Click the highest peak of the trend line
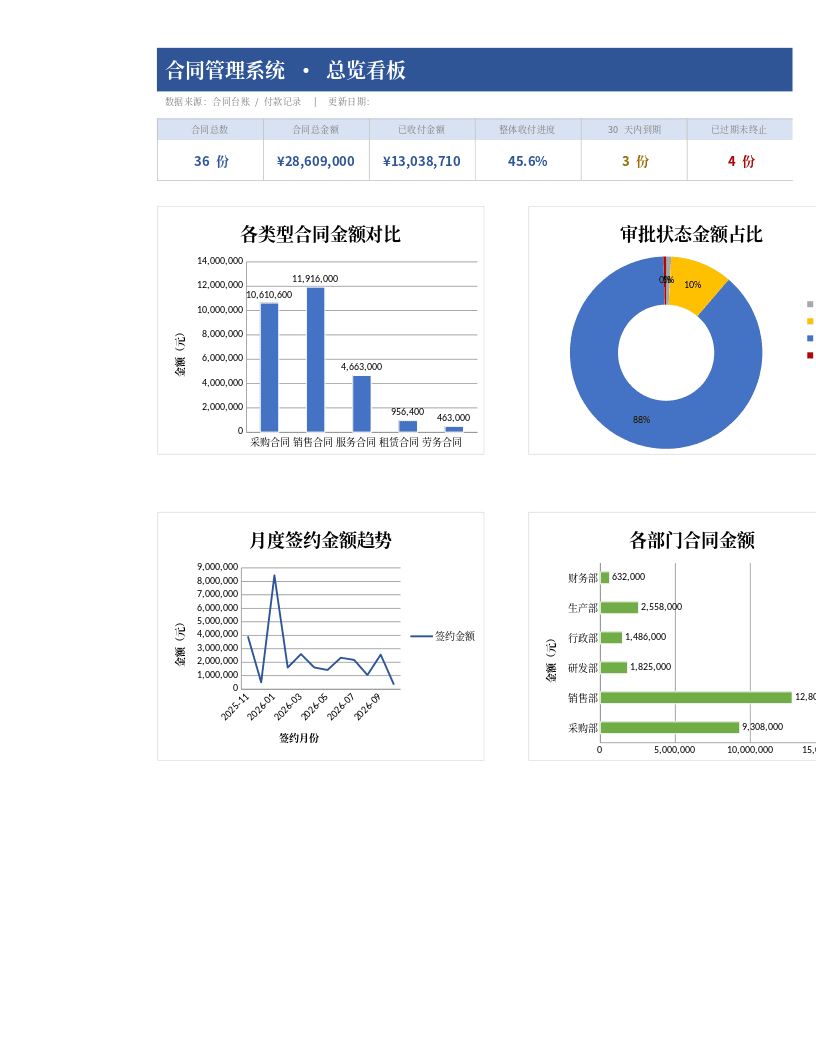Screen dimensions: 816x1056 coord(274,576)
